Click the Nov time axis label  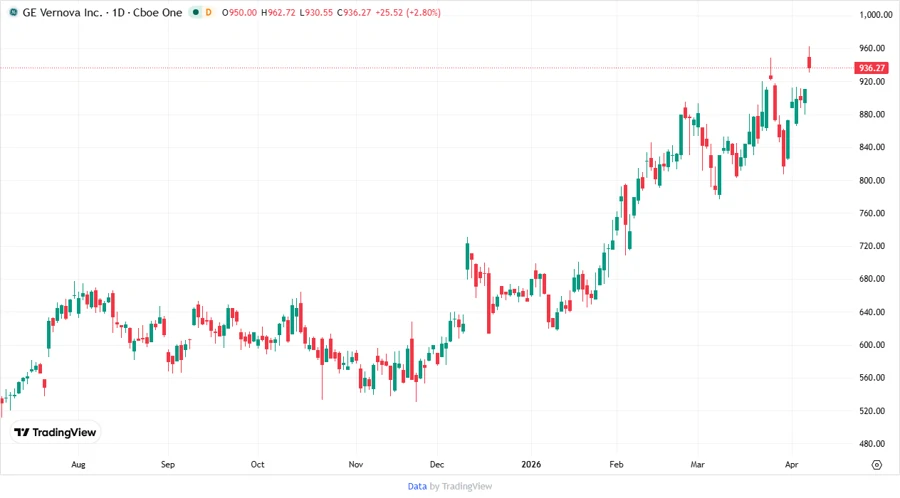(x=356, y=464)
